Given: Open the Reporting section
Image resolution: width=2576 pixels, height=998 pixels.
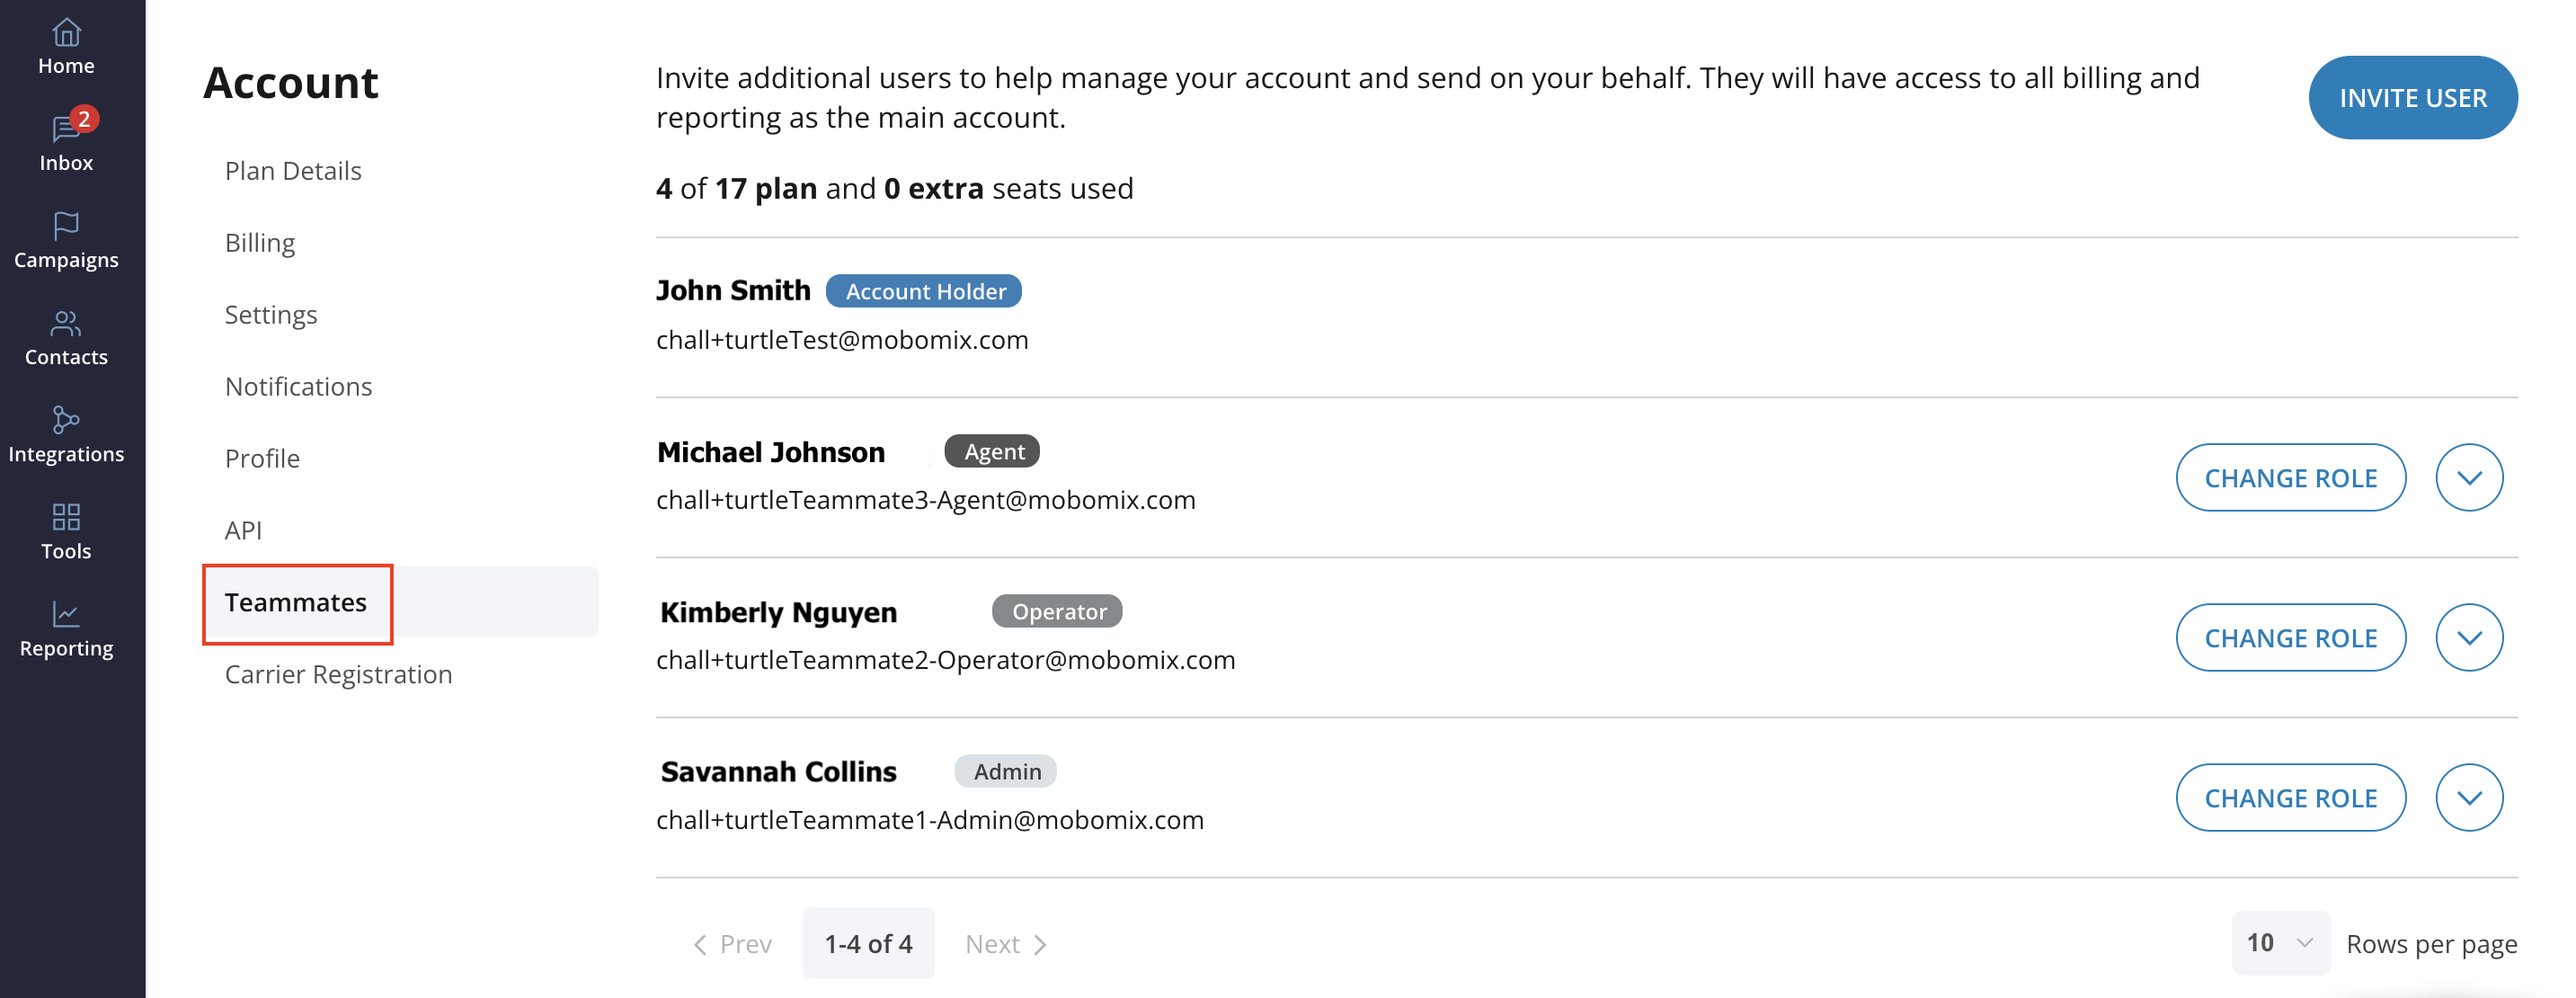Looking at the screenshot, I should click(x=65, y=627).
